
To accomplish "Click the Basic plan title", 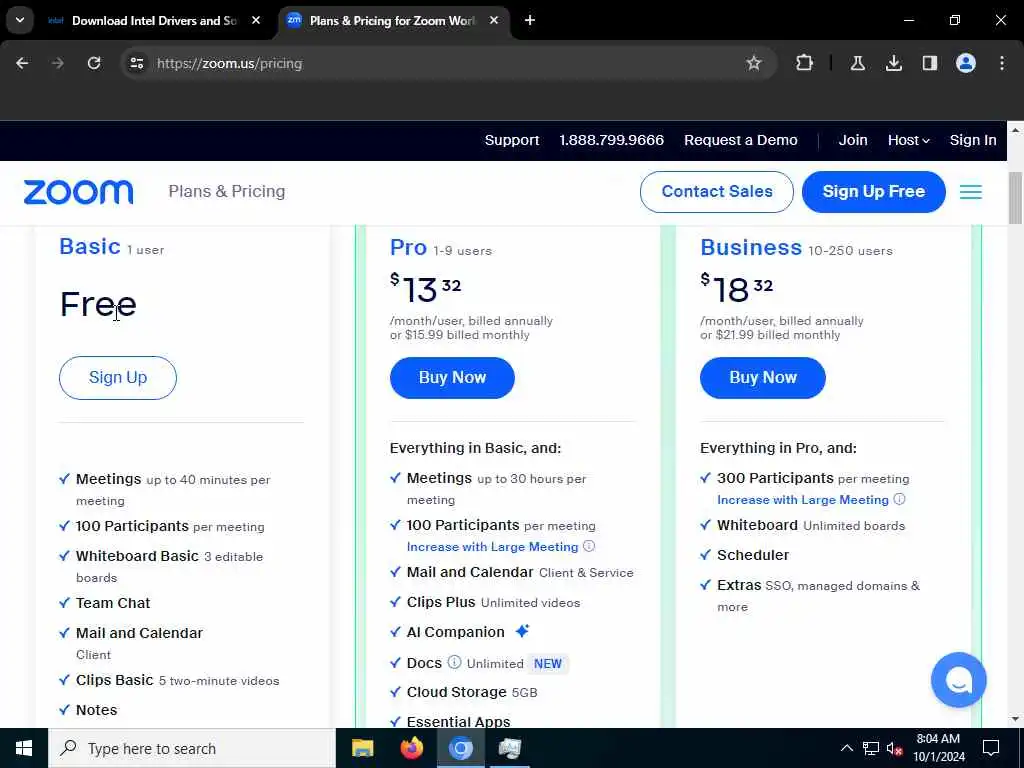I will pos(90,247).
